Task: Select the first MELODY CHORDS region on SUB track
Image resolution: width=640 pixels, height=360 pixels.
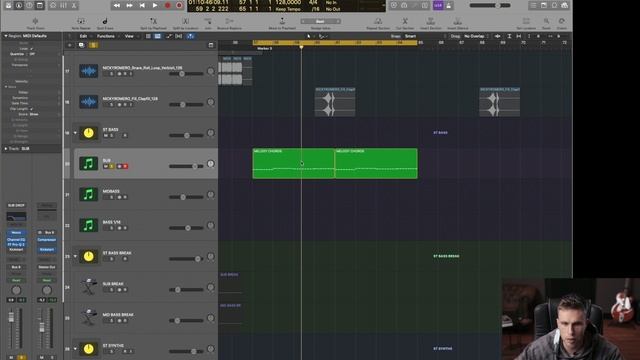Action: click(293, 163)
